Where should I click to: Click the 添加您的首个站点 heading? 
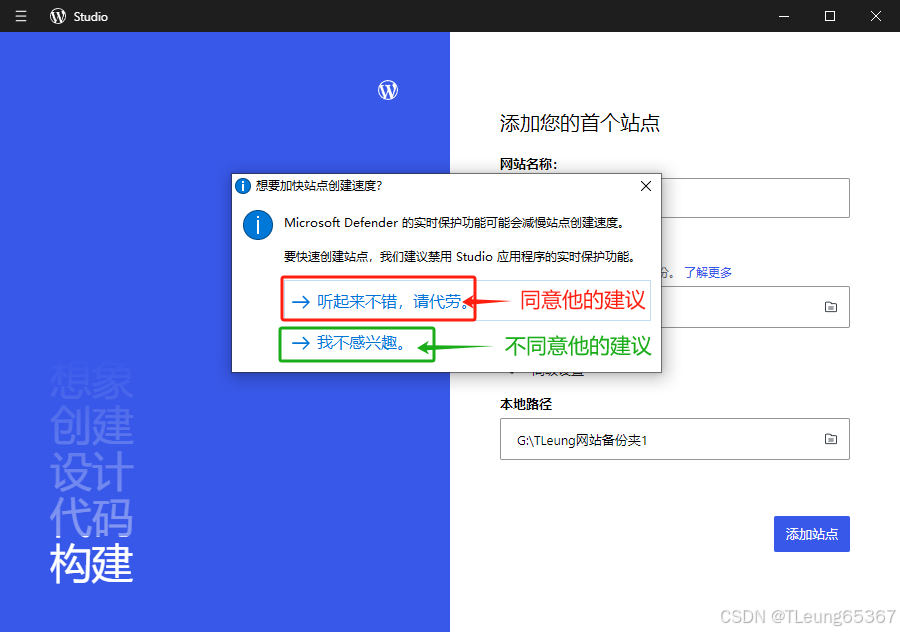point(580,123)
